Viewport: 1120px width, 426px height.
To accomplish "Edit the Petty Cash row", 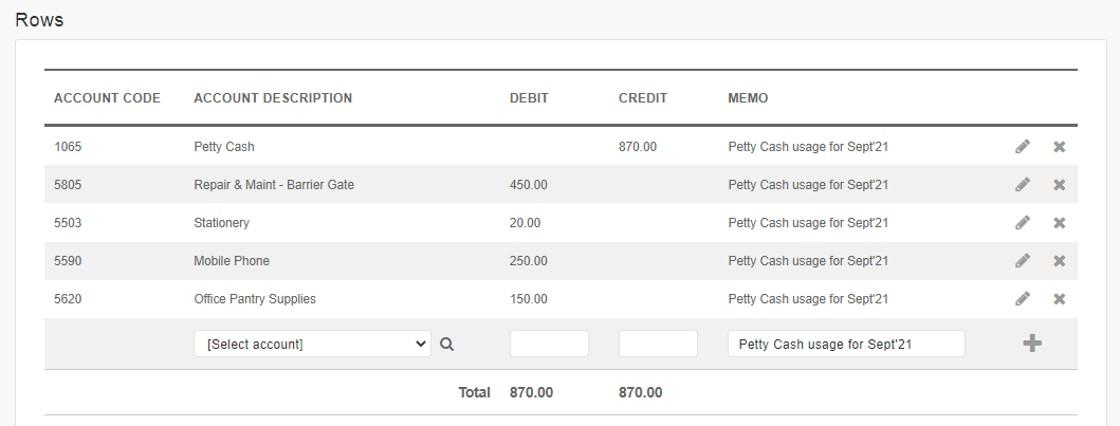I will coord(1022,147).
